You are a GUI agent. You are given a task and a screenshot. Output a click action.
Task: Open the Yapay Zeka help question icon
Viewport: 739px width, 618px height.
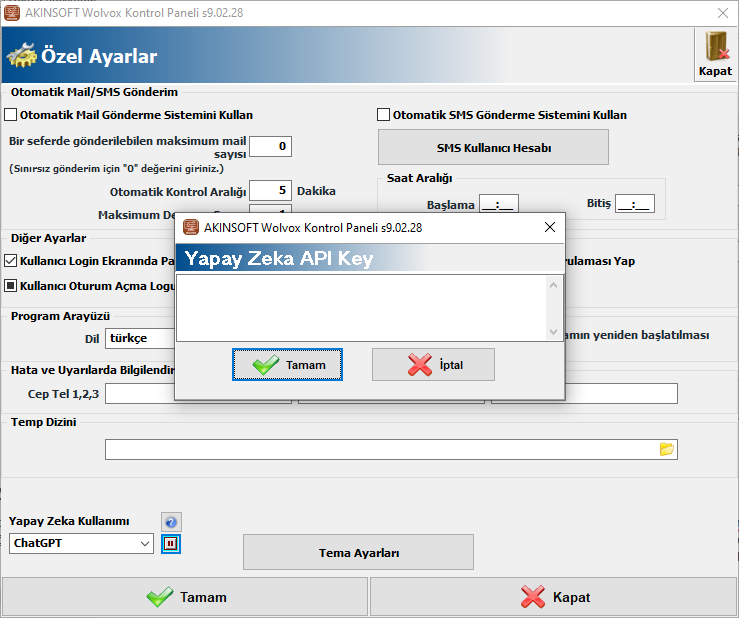(171, 522)
